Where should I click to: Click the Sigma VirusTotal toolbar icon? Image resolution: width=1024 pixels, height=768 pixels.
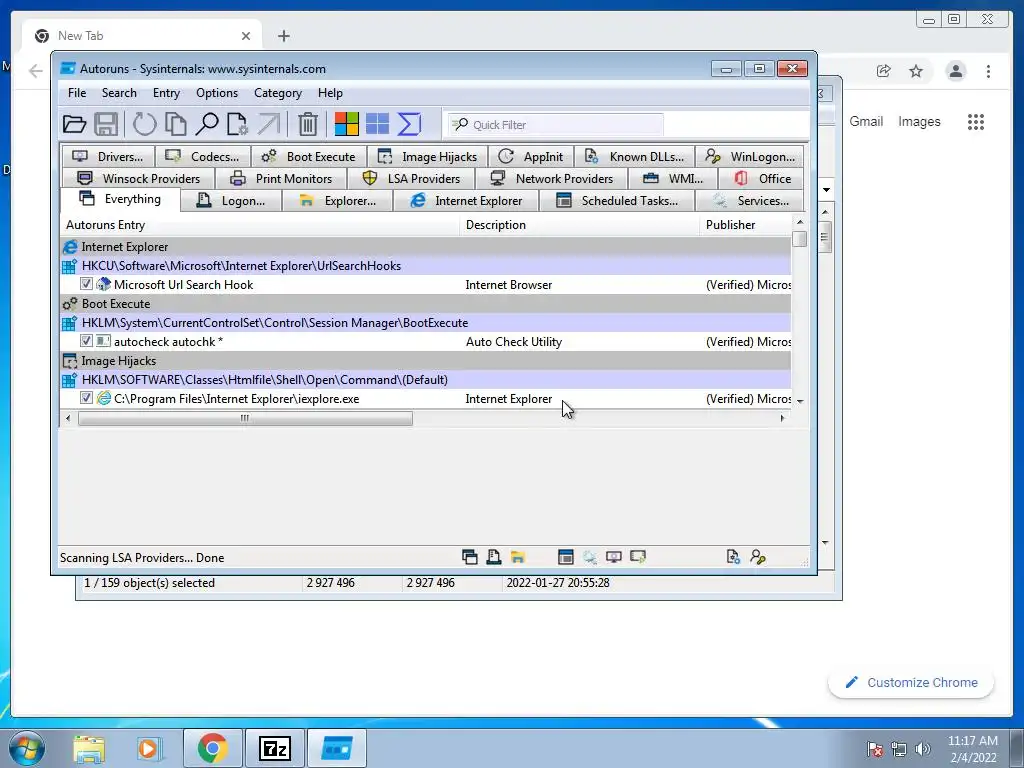409,124
